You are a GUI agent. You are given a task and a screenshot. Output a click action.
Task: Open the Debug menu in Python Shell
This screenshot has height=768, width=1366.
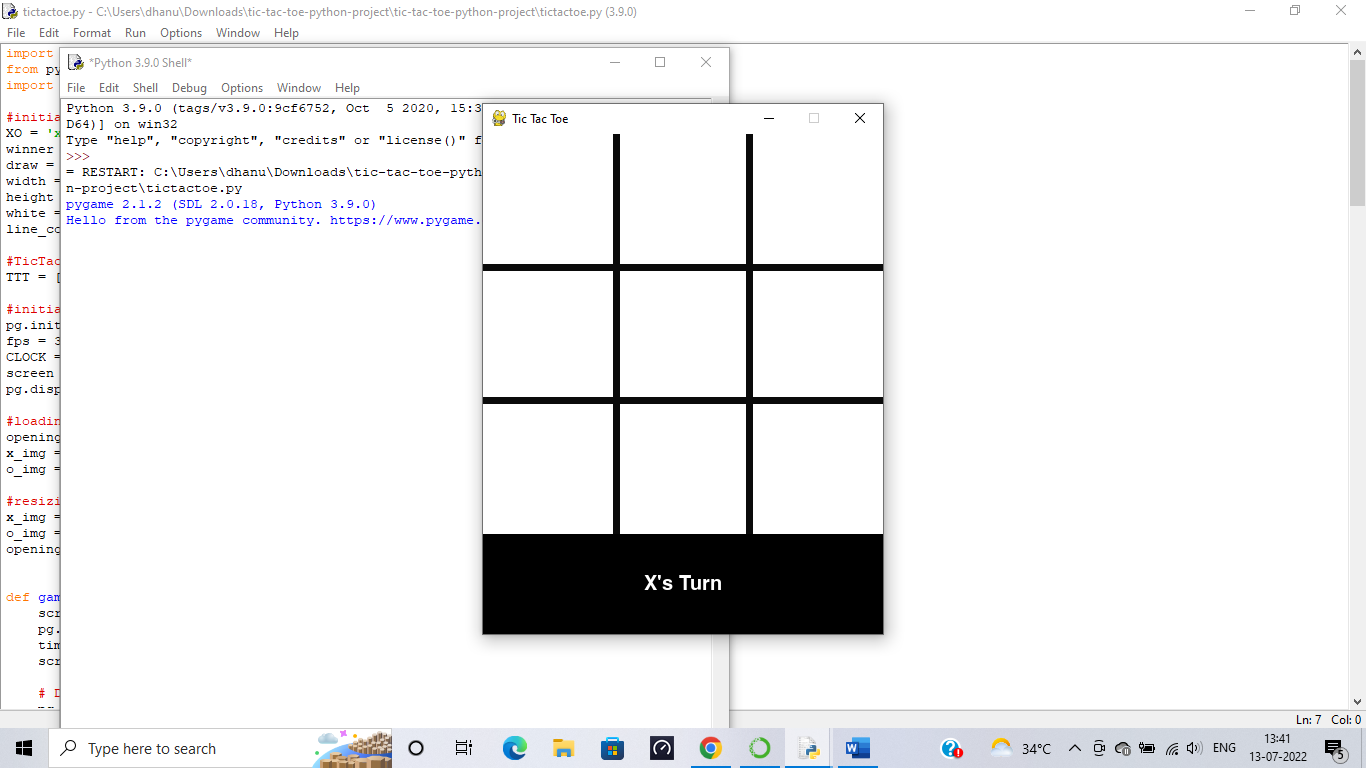[x=189, y=88]
